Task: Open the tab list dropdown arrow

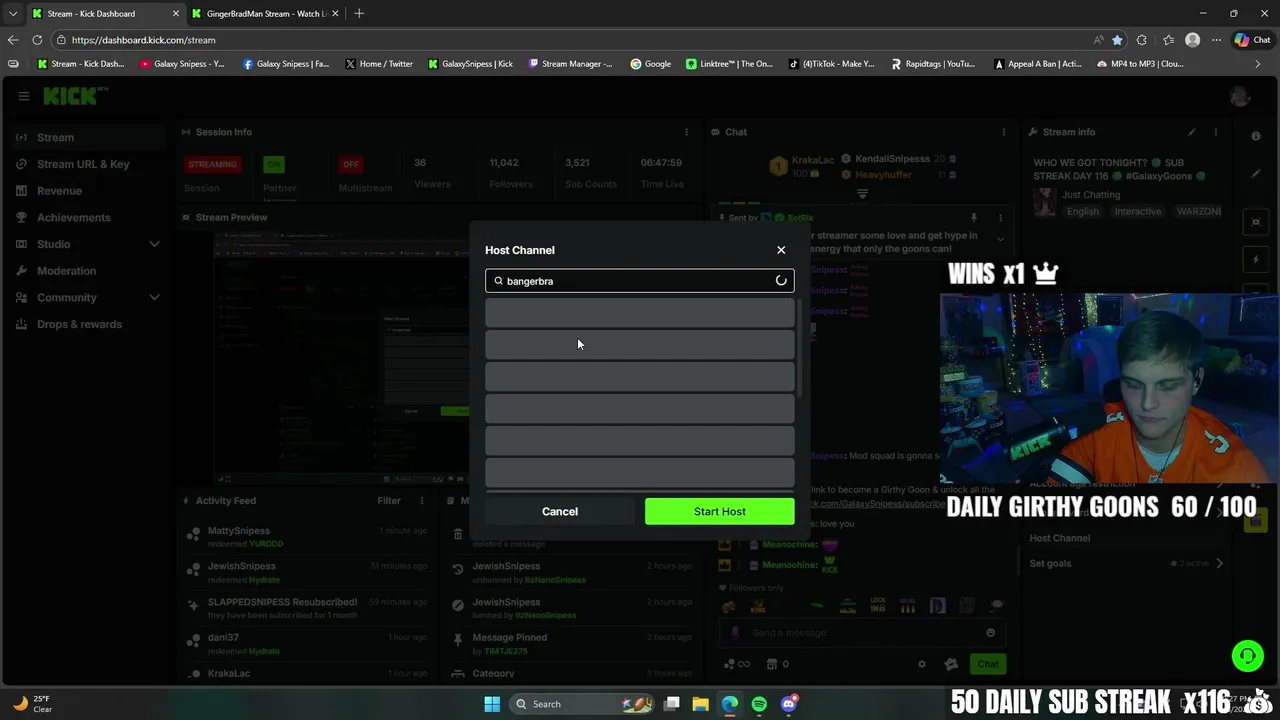Action: pyautogui.click(x=13, y=14)
